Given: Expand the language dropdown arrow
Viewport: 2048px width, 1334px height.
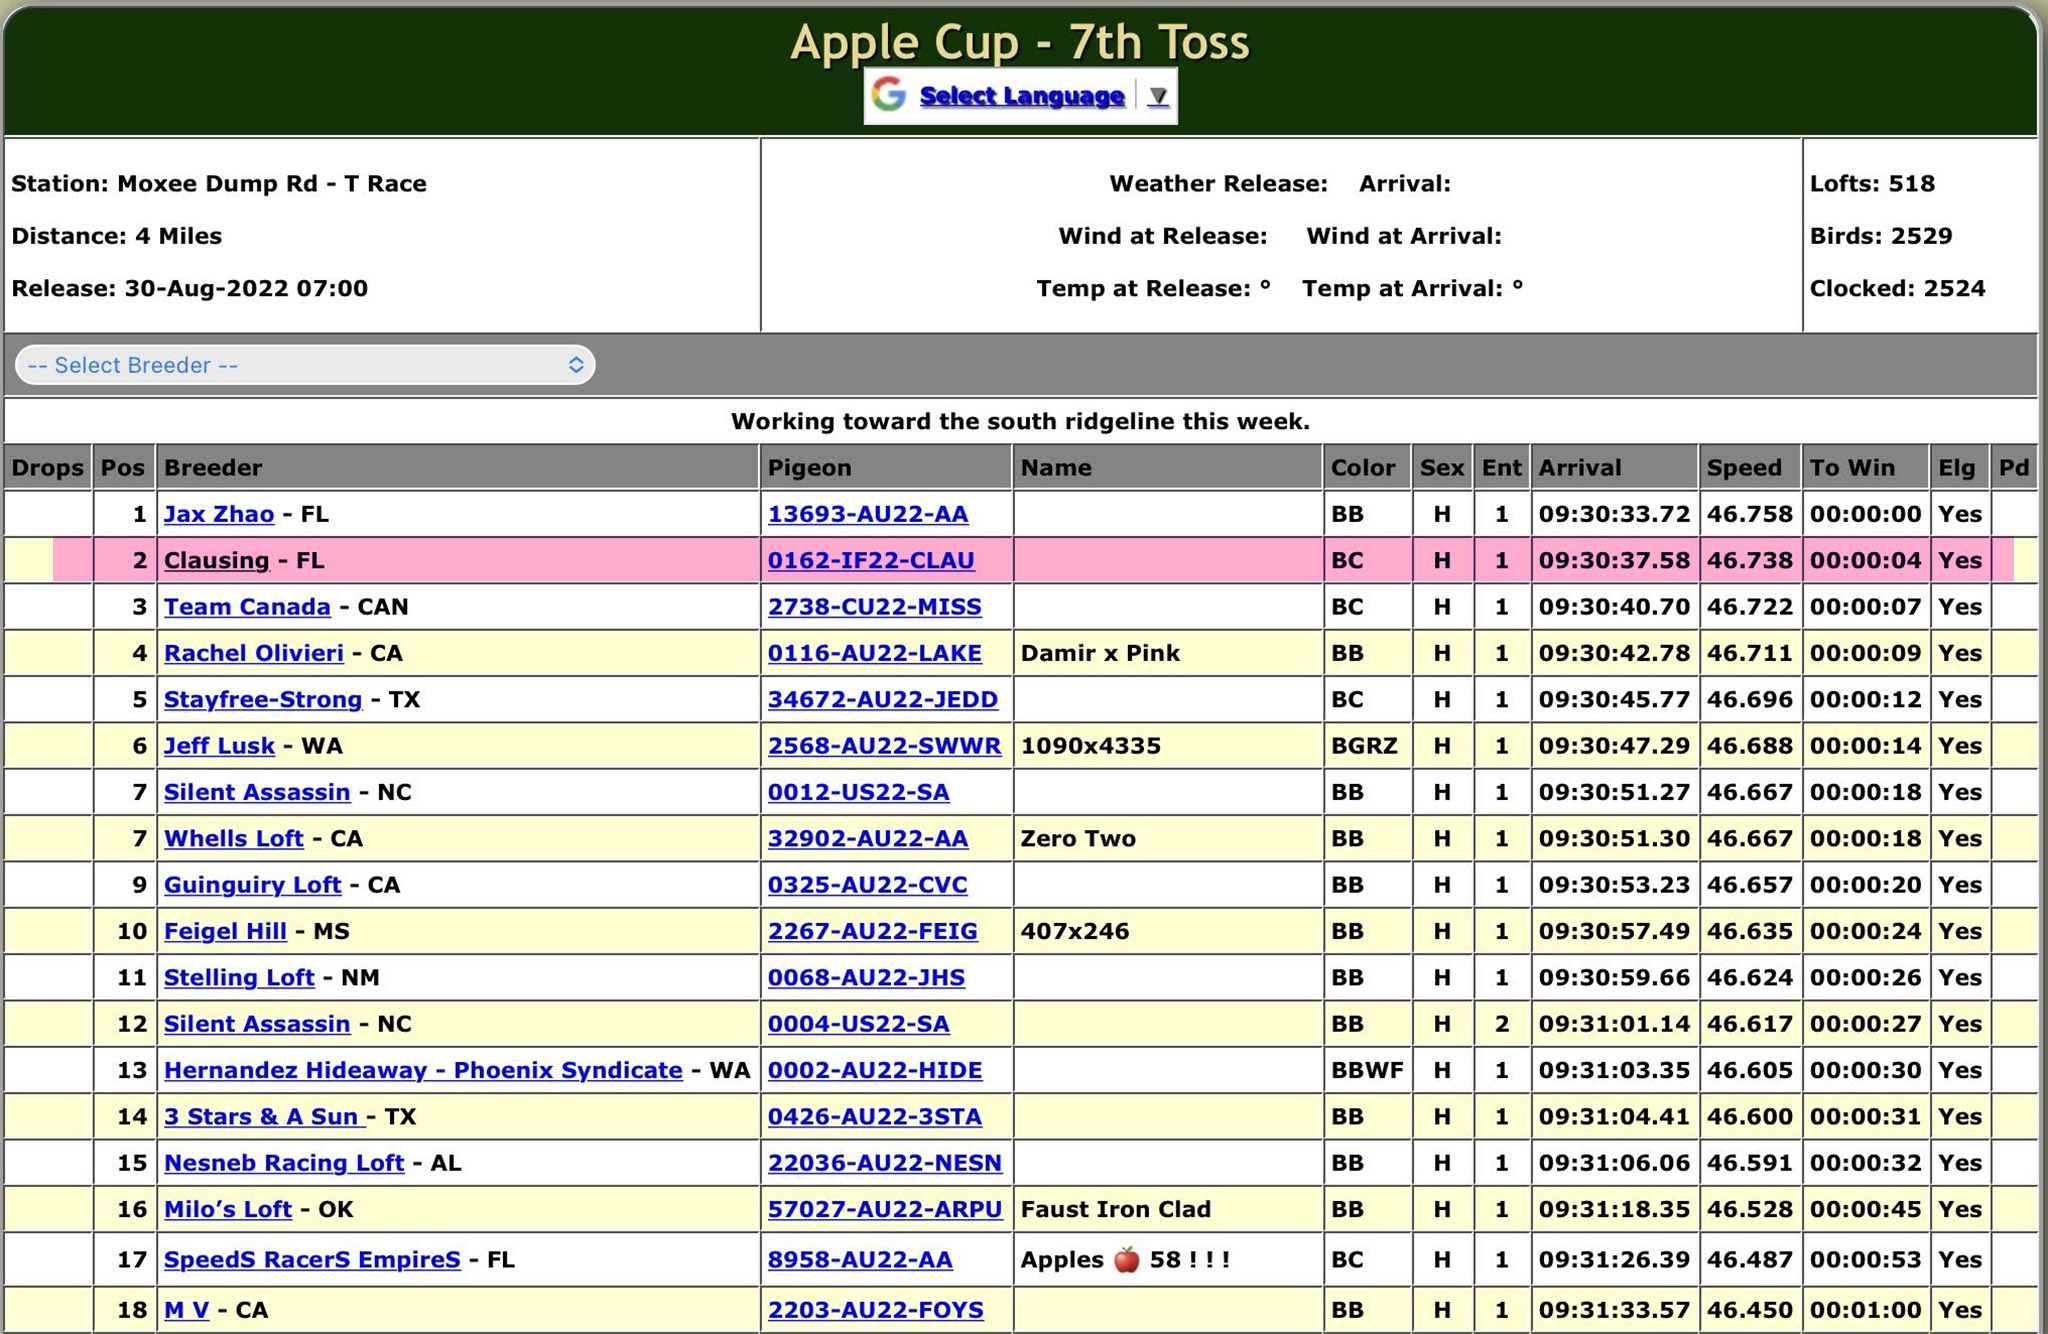Looking at the screenshot, I should pos(1157,96).
